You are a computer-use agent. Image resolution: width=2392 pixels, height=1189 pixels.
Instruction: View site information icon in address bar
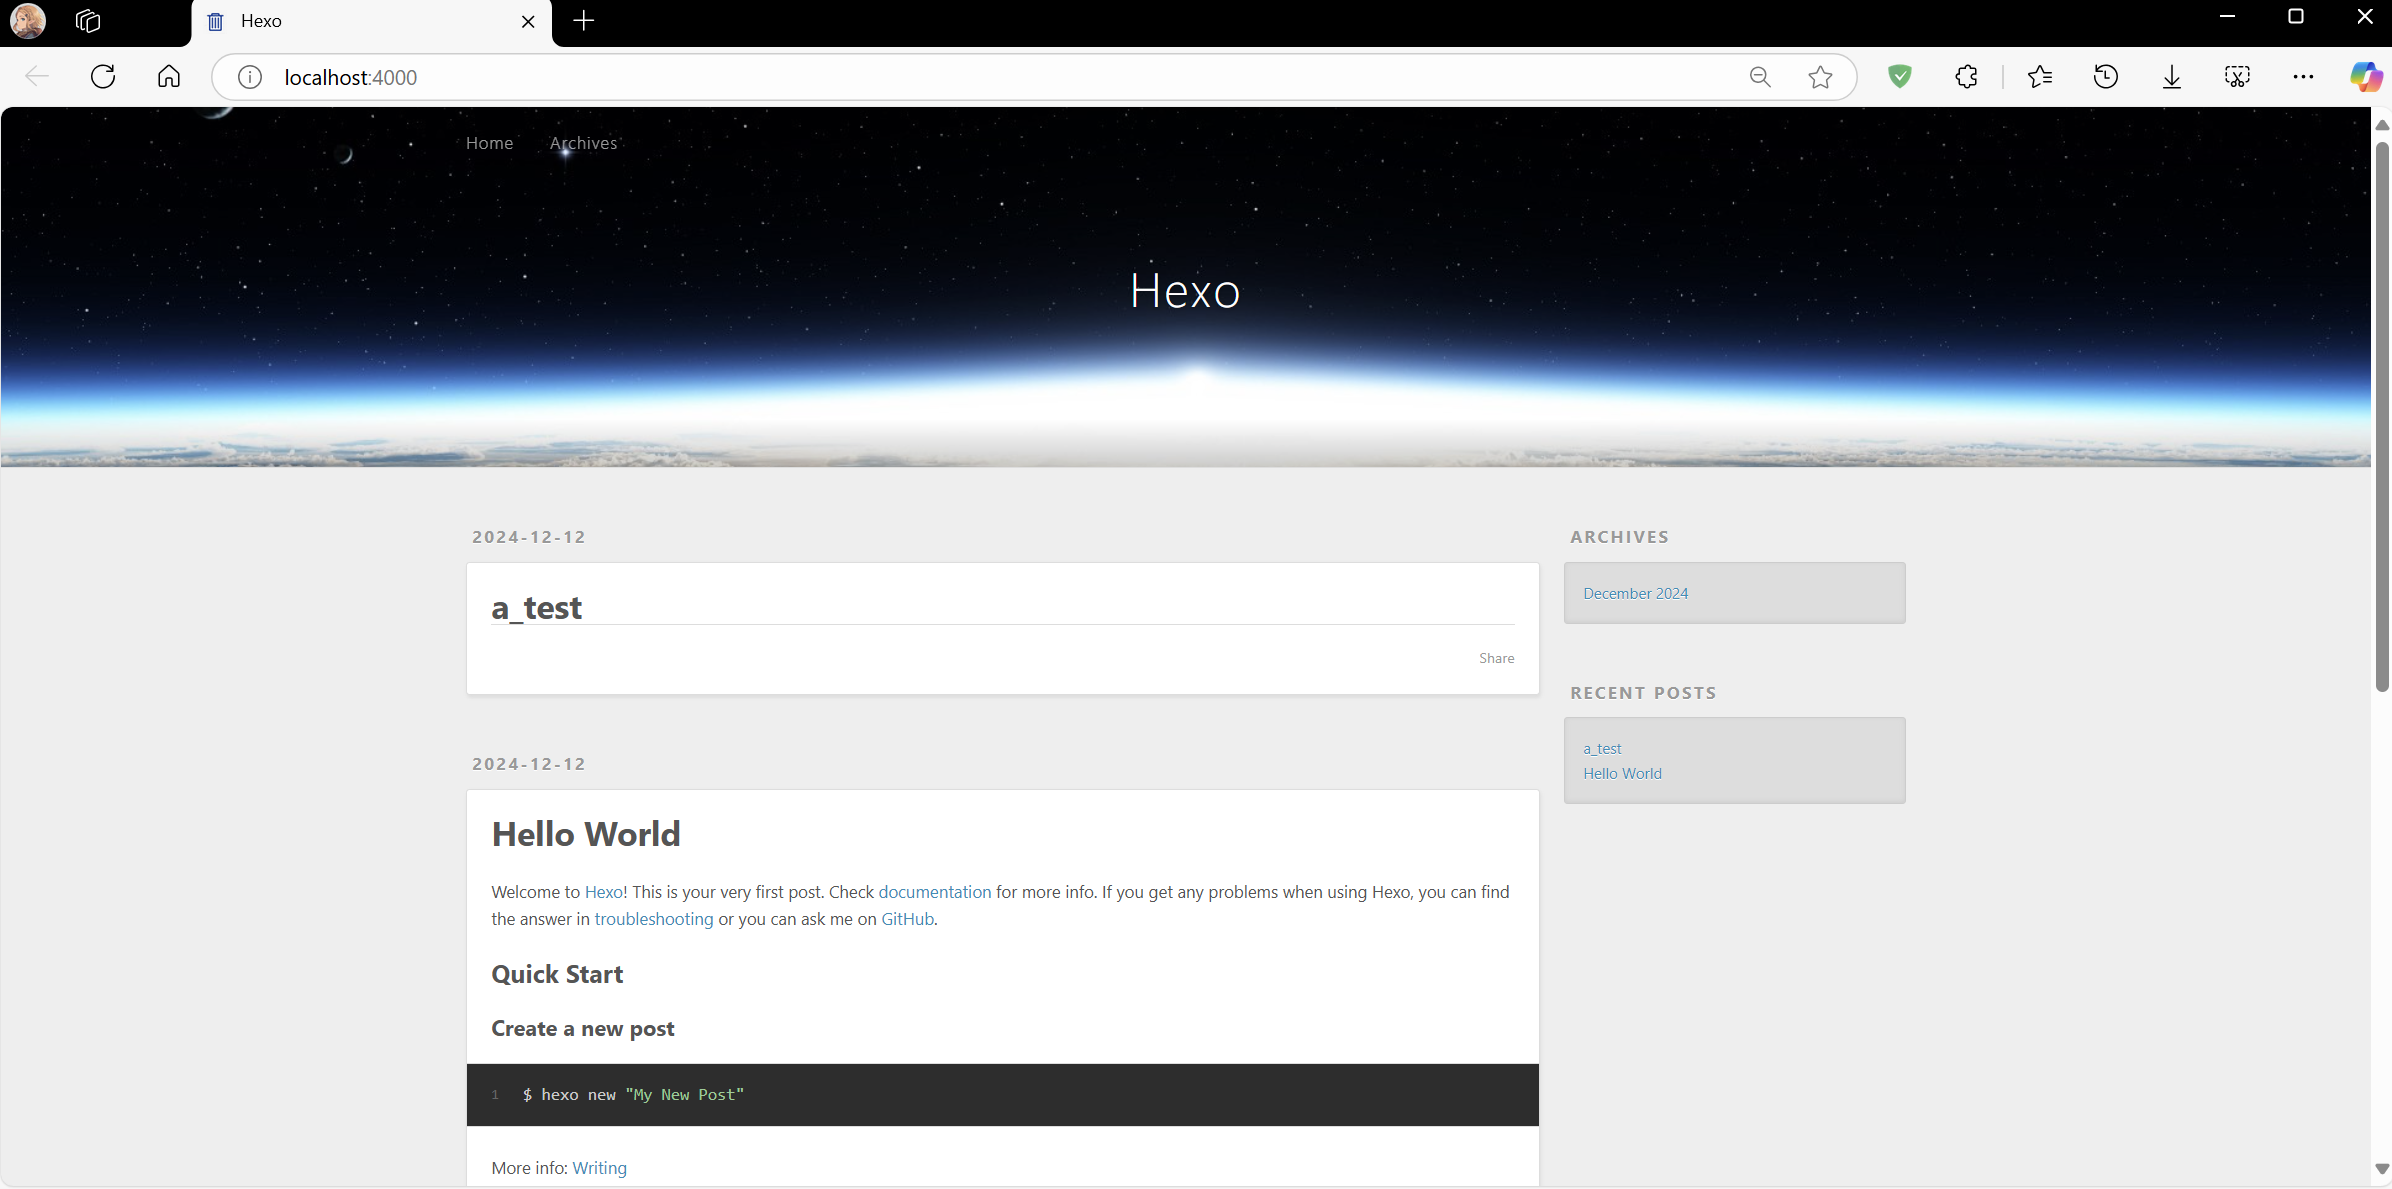point(250,77)
